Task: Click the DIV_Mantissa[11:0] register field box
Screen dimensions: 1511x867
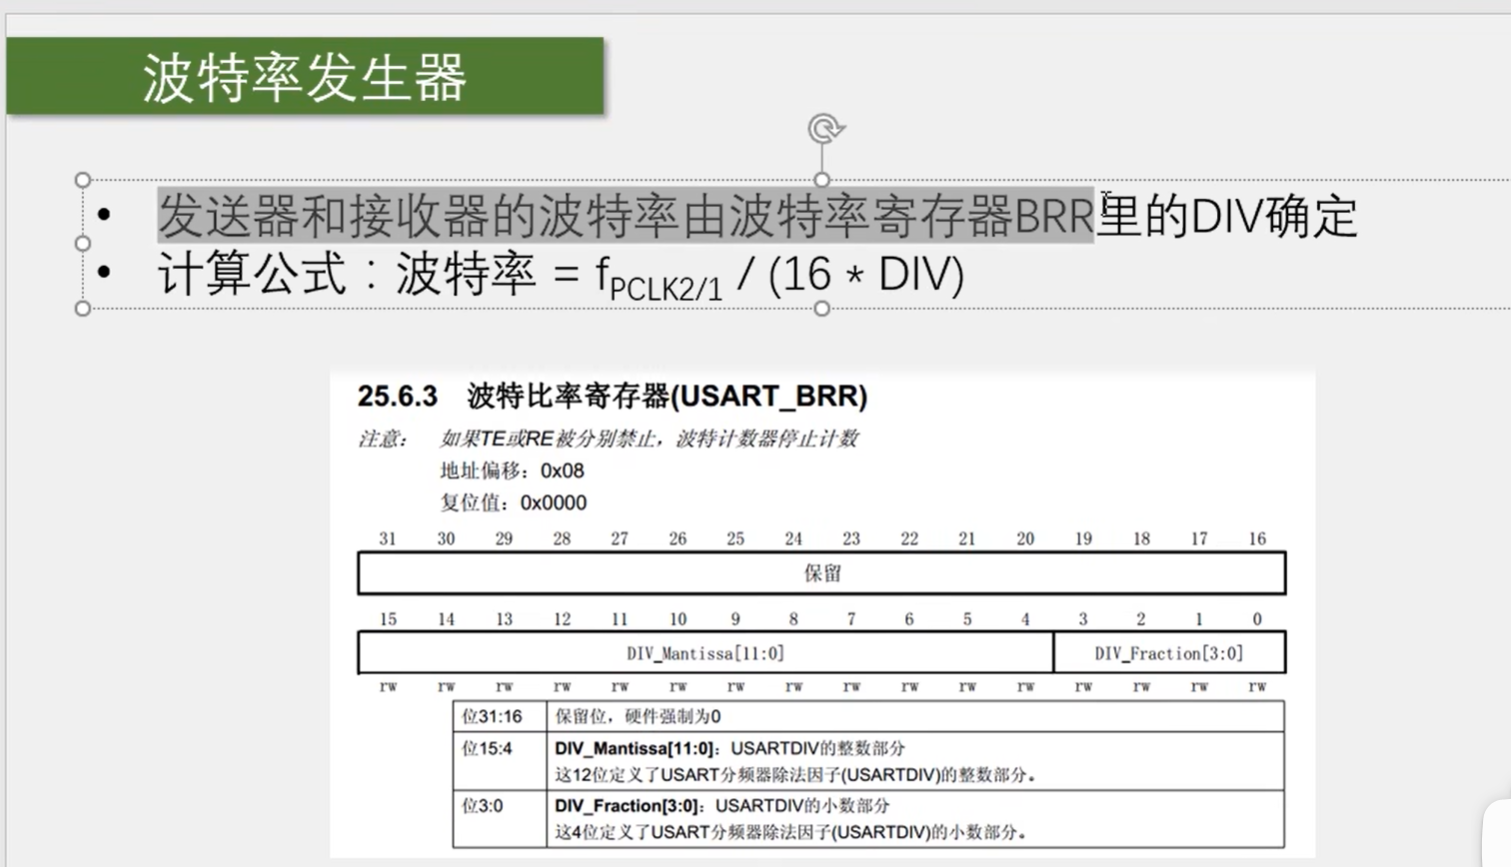Action: tap(706, 653)
